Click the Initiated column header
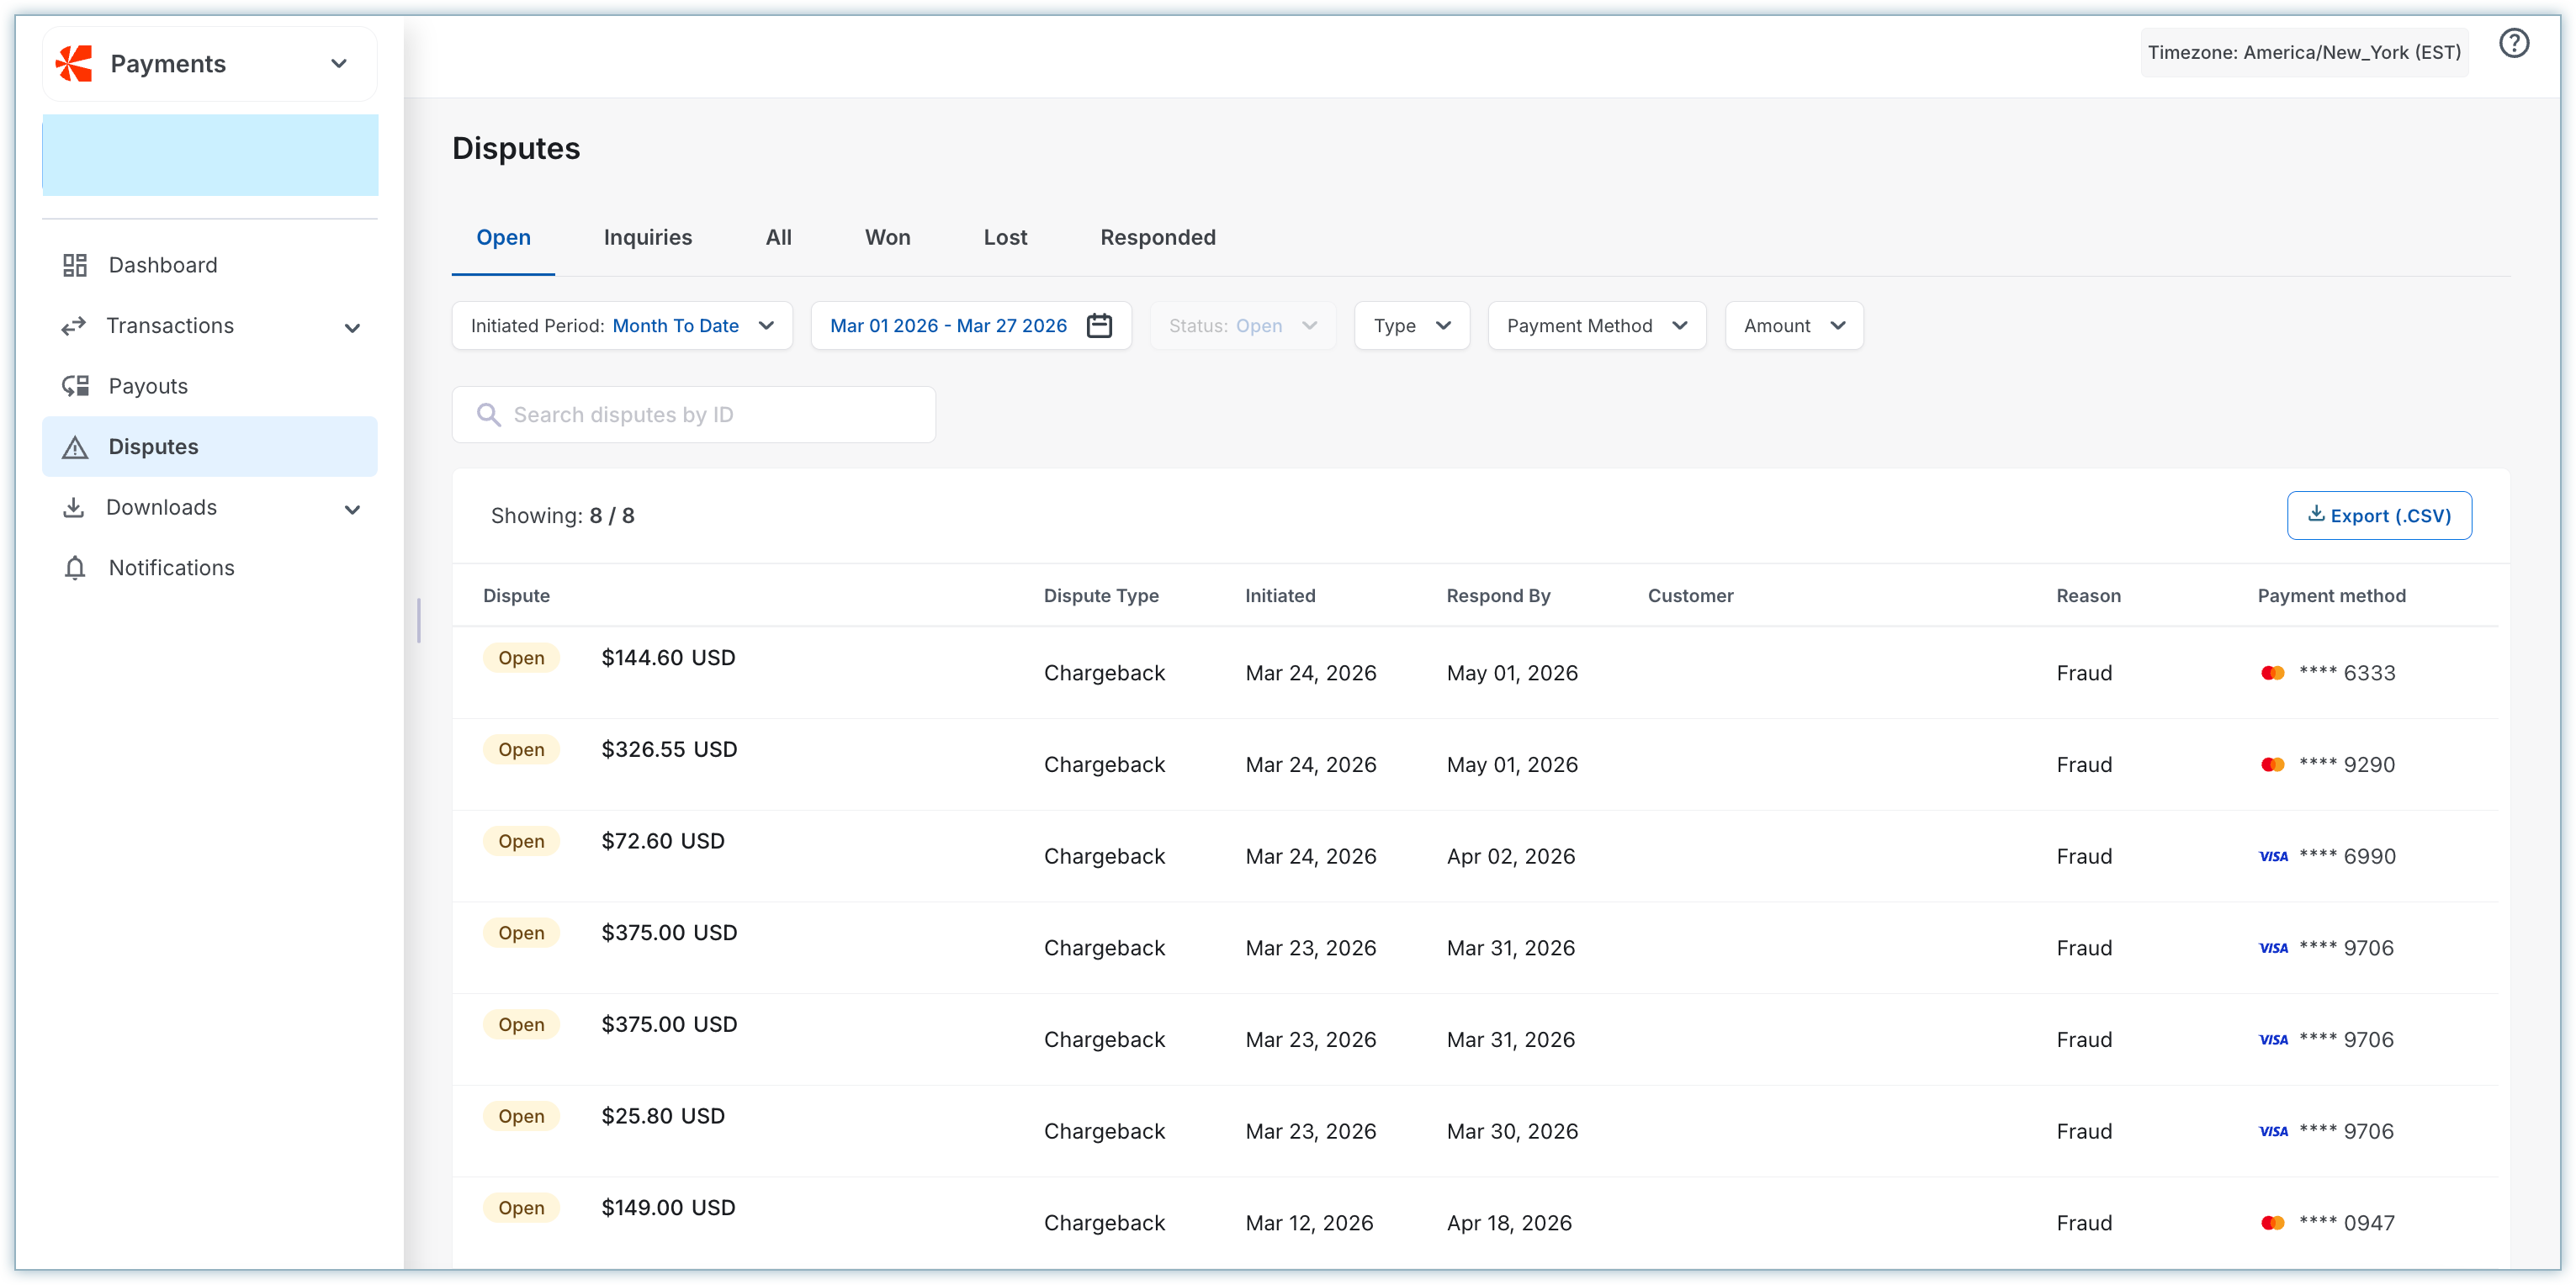 (x=1280, y=596)
